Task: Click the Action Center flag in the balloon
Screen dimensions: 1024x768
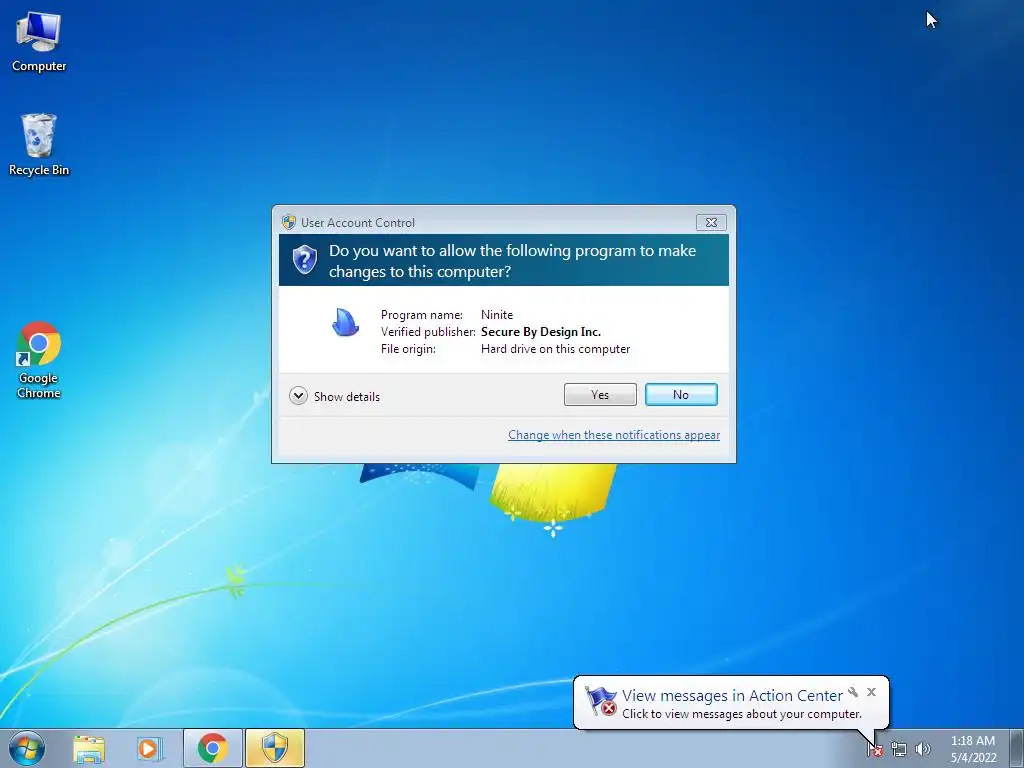Action: click(600, 701)
